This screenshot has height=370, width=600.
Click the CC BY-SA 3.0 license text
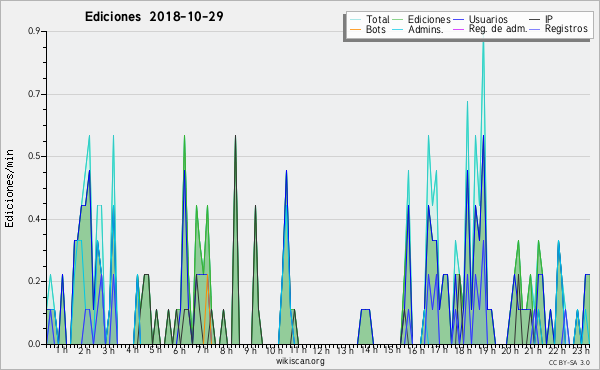pos(569,362)
